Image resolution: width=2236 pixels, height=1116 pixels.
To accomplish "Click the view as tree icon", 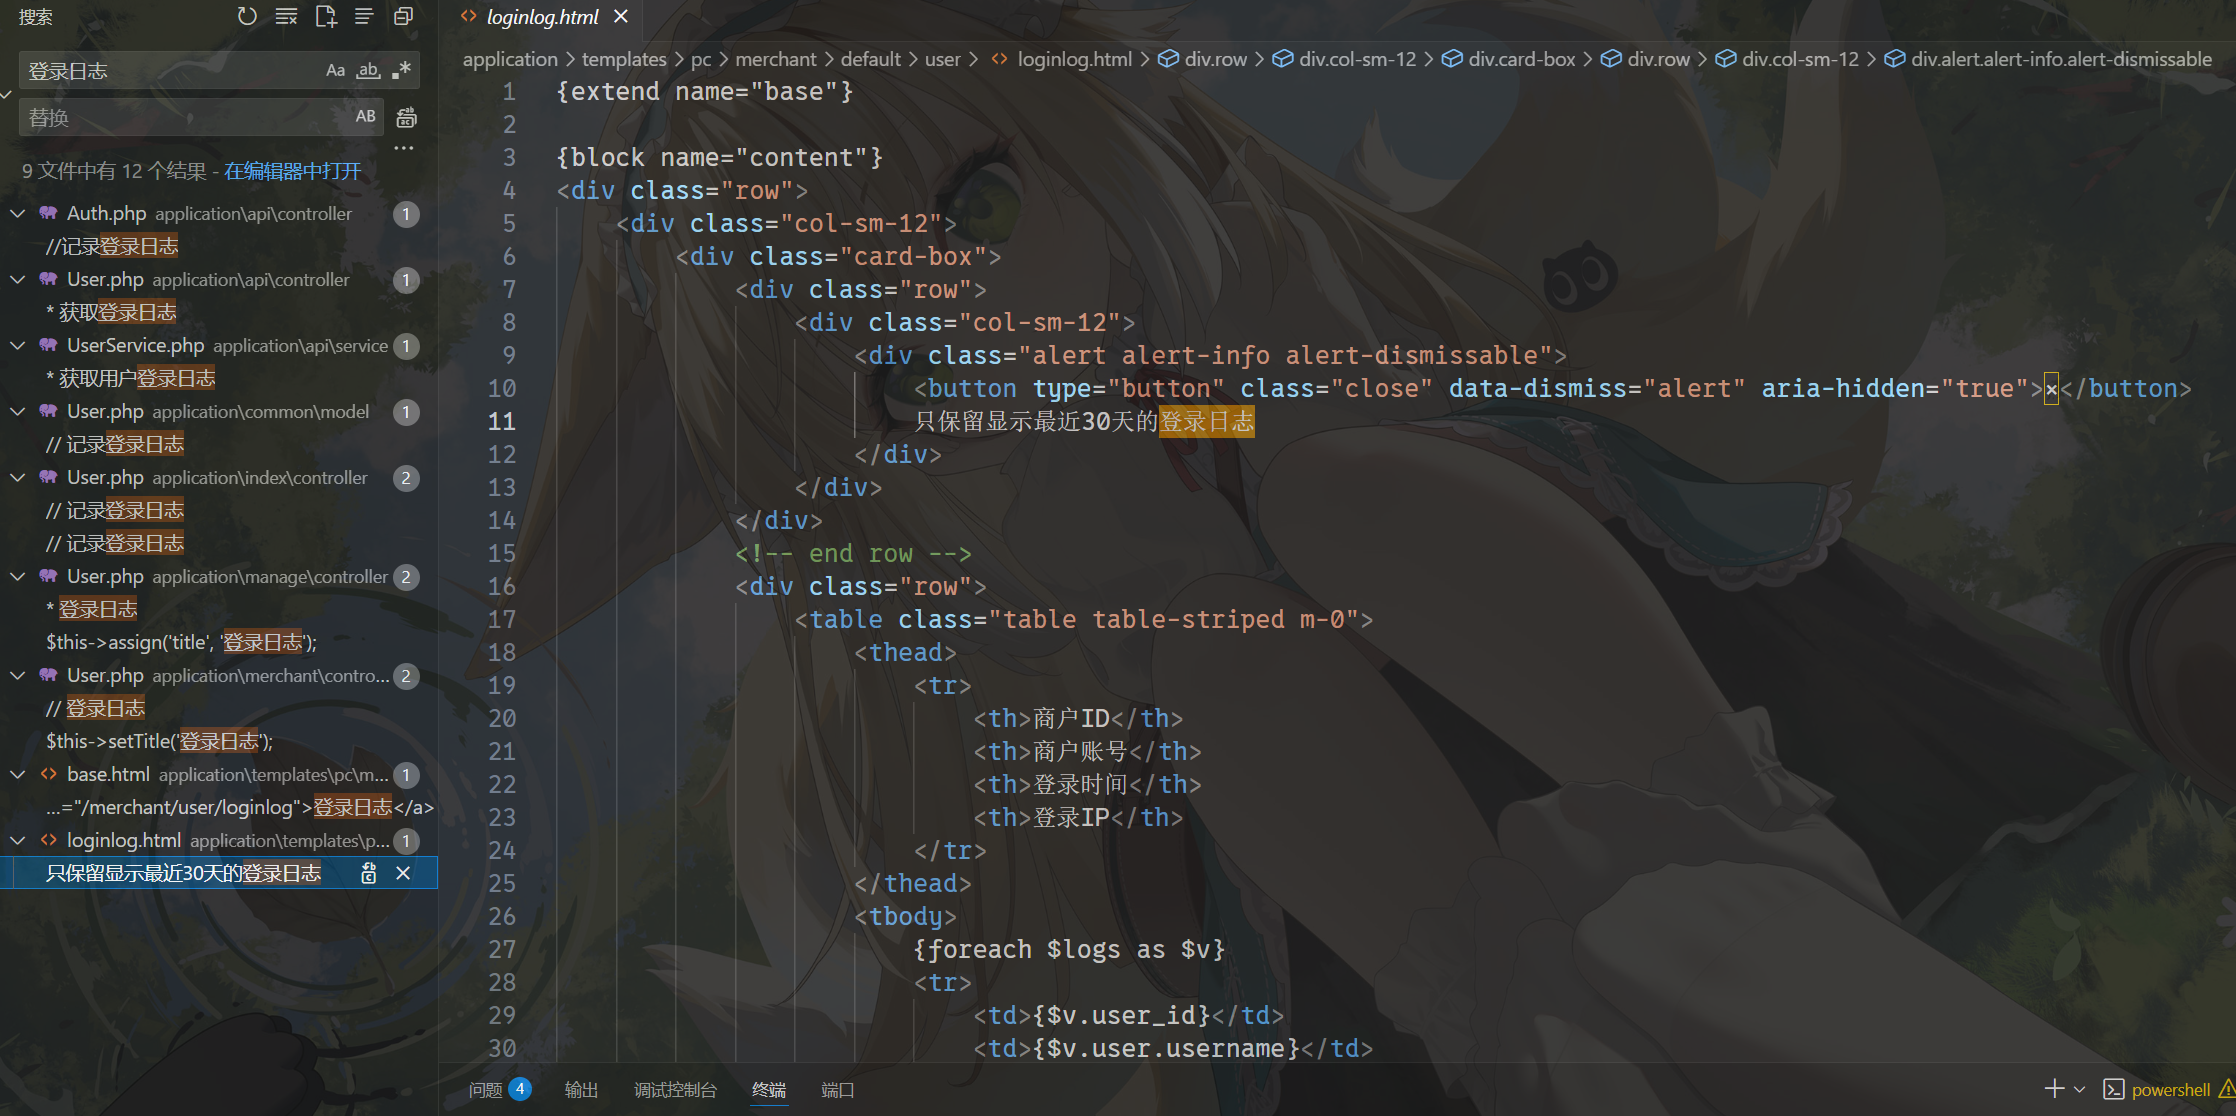I will 364,16.
